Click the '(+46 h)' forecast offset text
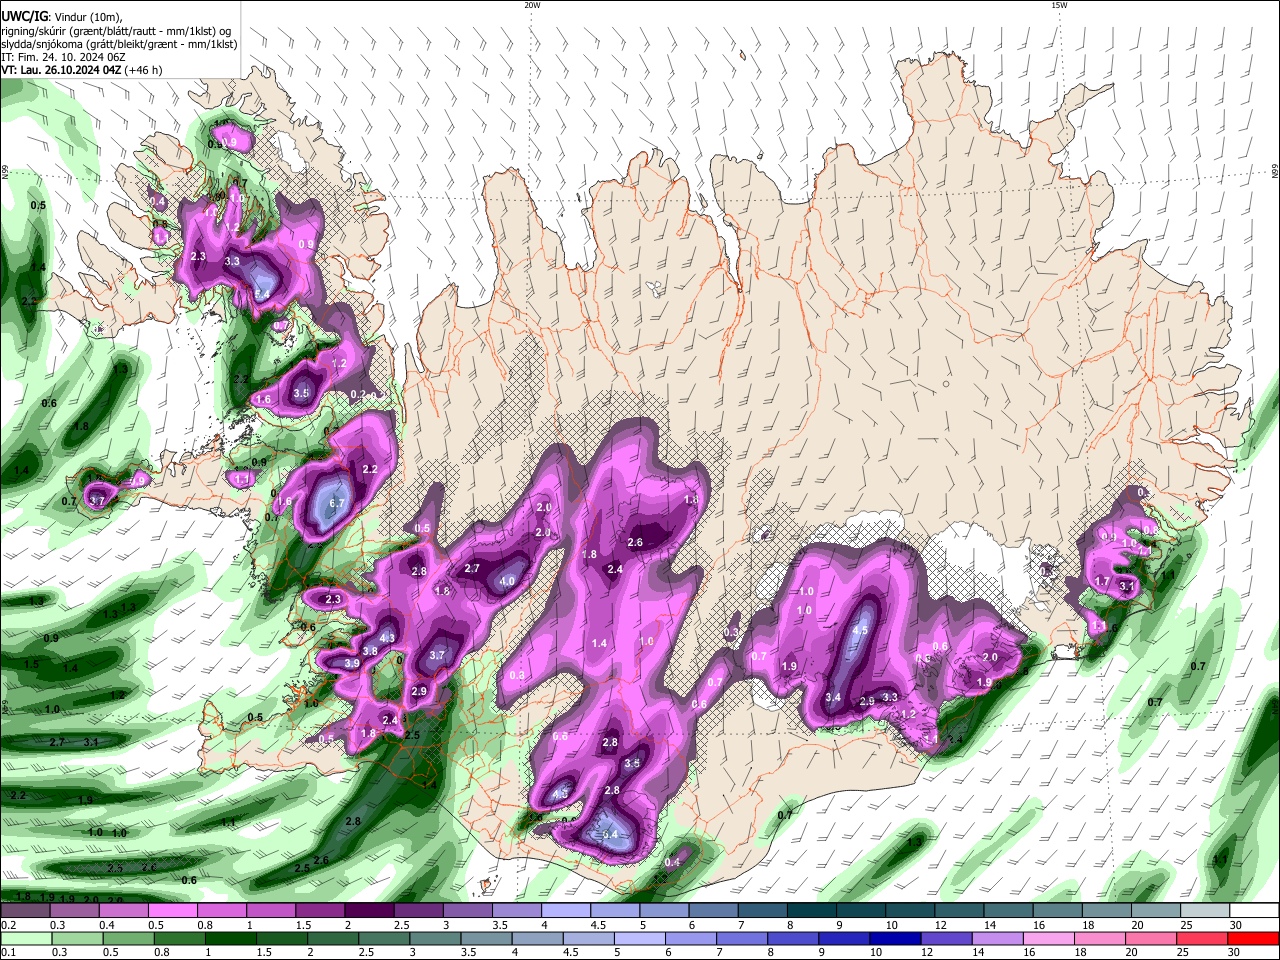The height and width of the screenshot is (960, 1280). [x=145, y=70]
